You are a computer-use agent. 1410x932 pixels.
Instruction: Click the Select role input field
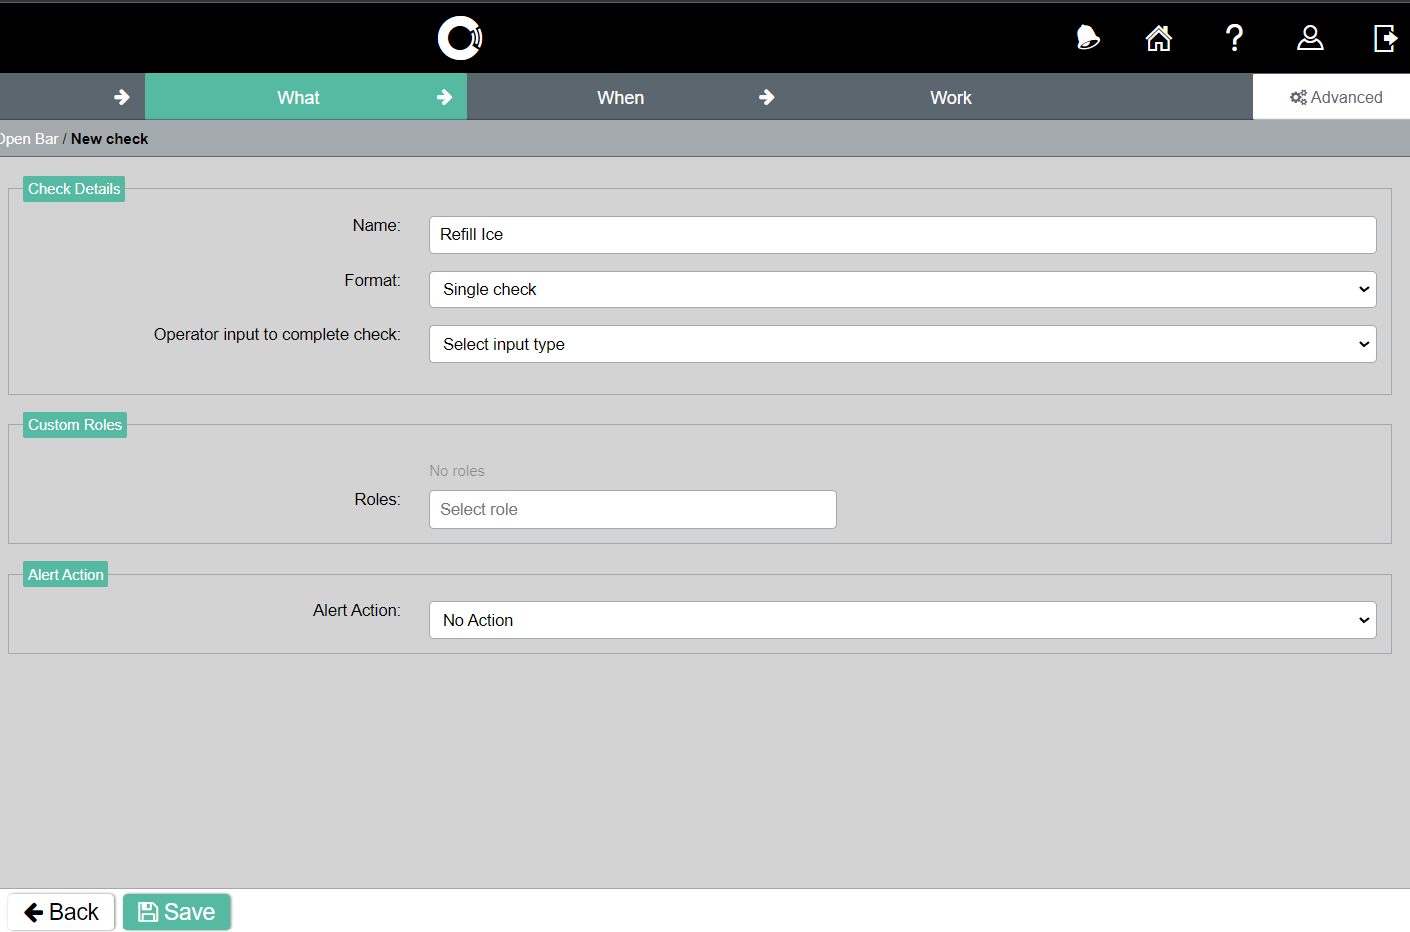click(632, 509)
